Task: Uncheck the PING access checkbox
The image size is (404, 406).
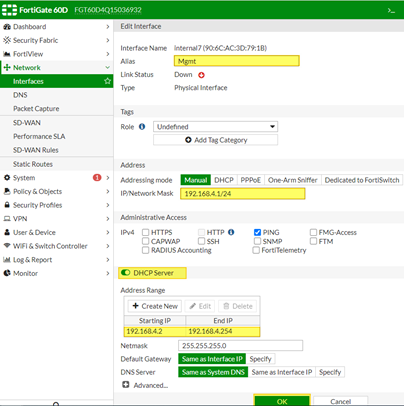Action: tap(257, 232)
